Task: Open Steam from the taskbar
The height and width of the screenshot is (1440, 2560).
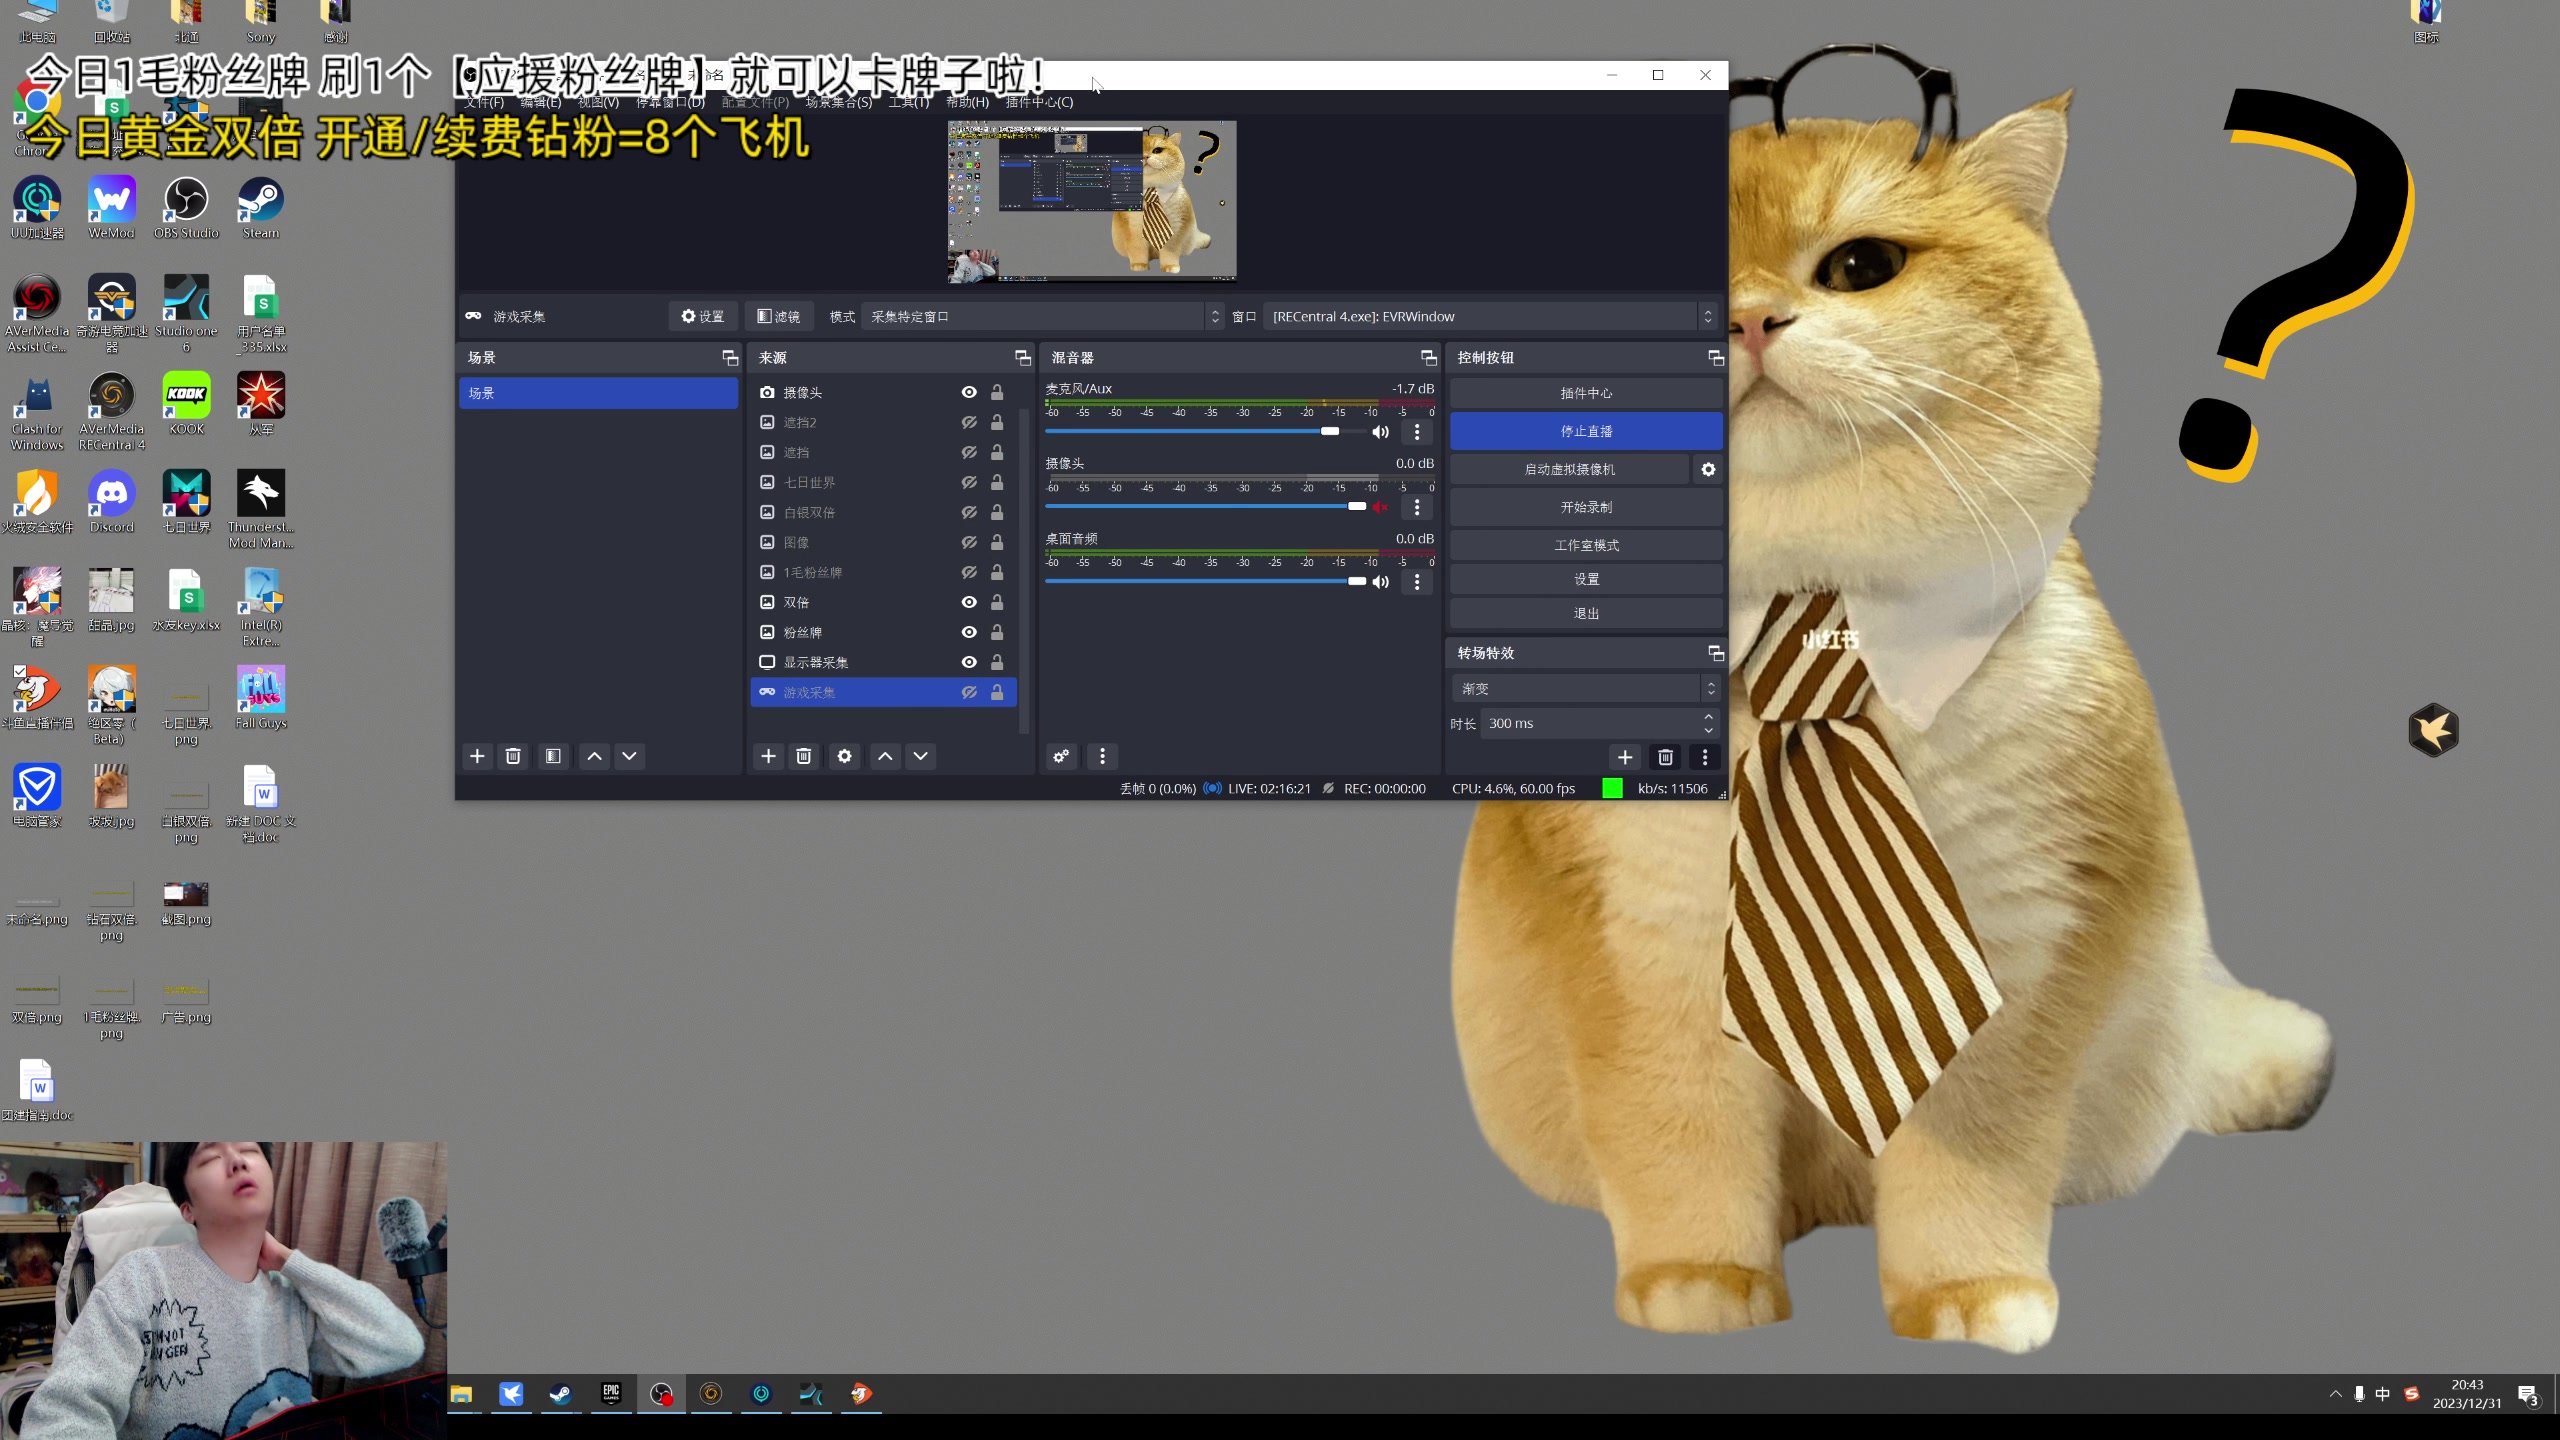Action: pos(560,1394)
